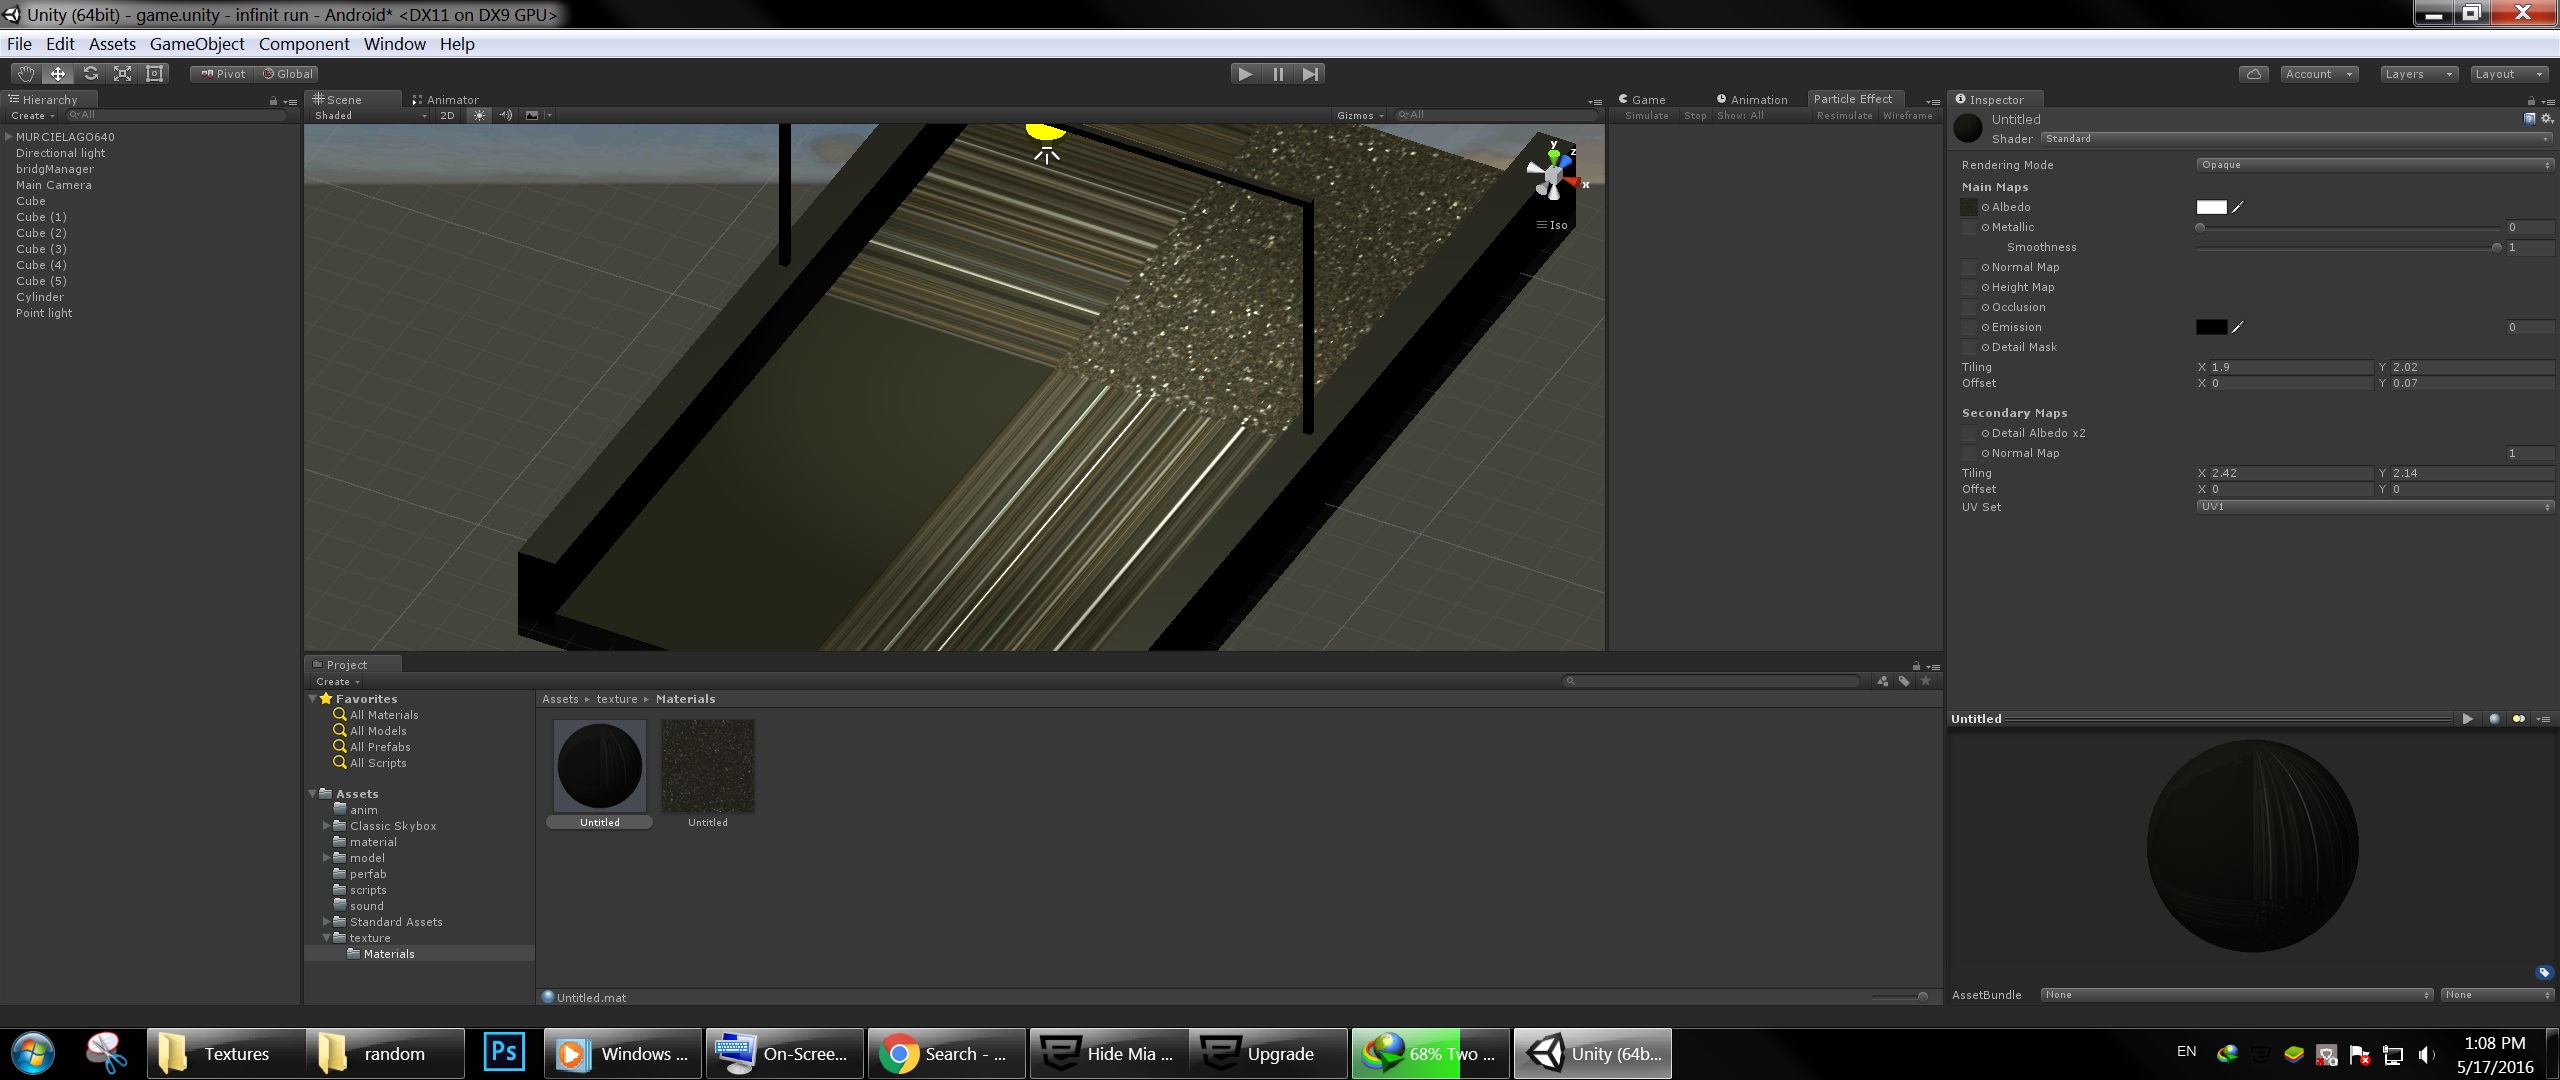Screen dimensions: 2560x1080
Task: Click Stop in Particle Effect panel
Action: coord(1695,116)
